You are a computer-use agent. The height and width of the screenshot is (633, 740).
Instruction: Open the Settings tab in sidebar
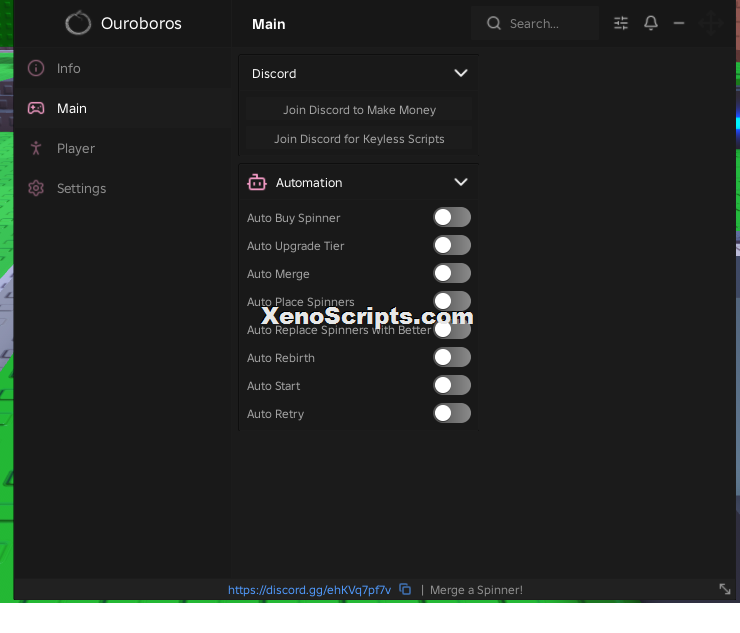click(122, 188)
